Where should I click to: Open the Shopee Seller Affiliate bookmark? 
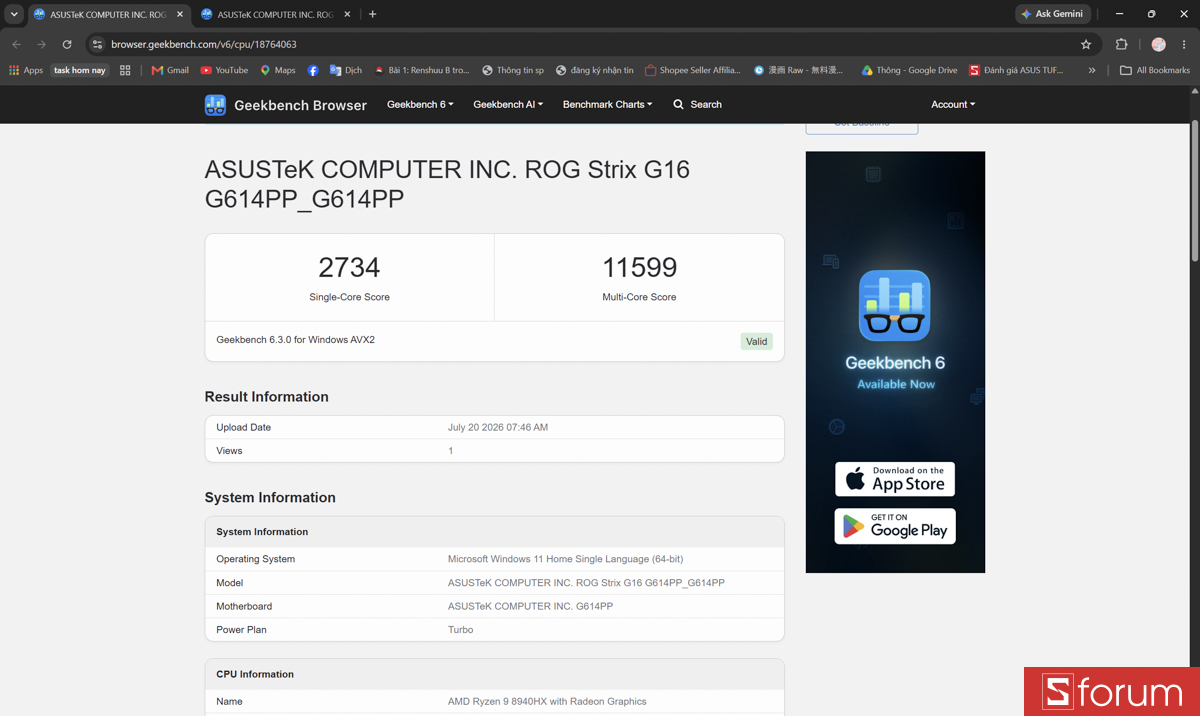click(x=693, y=70)
